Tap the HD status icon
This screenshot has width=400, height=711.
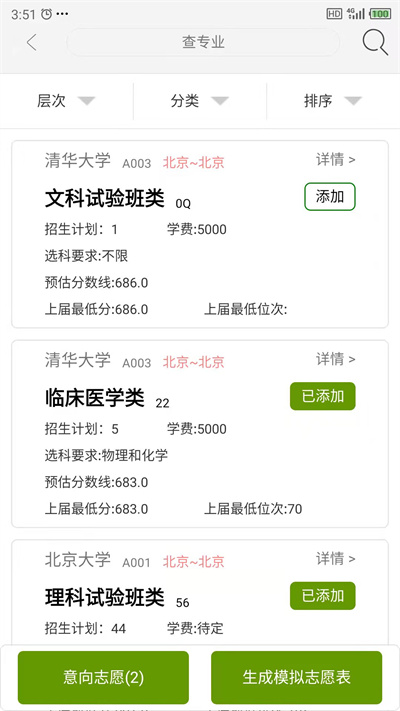(x=334, y=14)
